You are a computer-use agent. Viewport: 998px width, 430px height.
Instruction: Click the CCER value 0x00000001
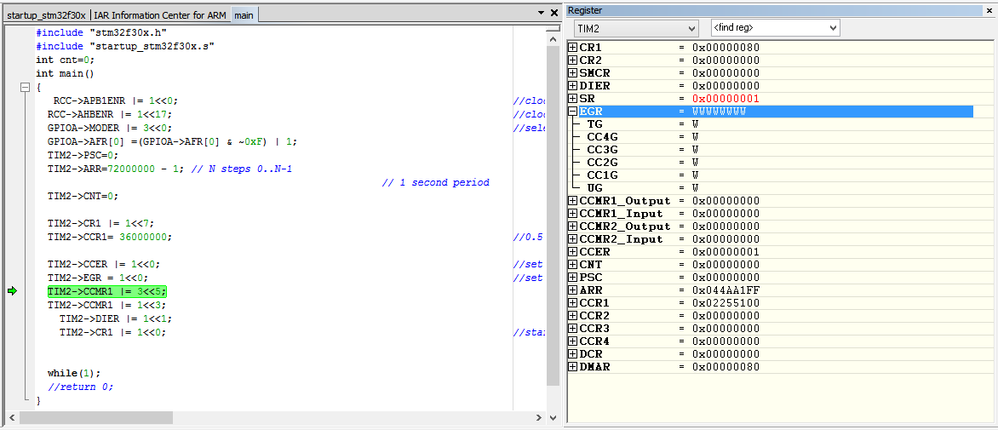click(x=726, y=252)
